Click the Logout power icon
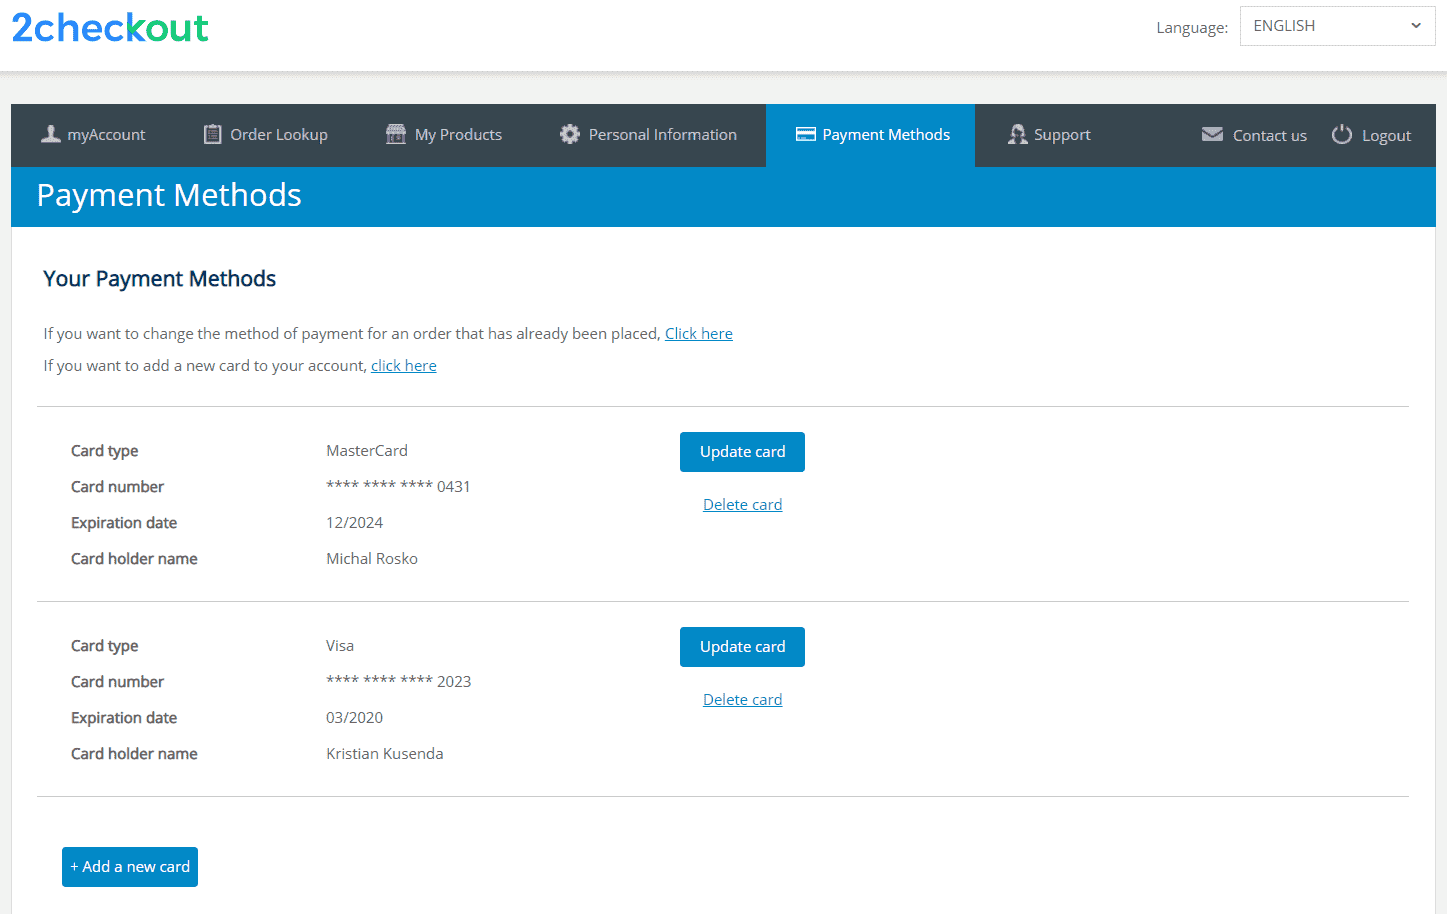 point(1340,133)
